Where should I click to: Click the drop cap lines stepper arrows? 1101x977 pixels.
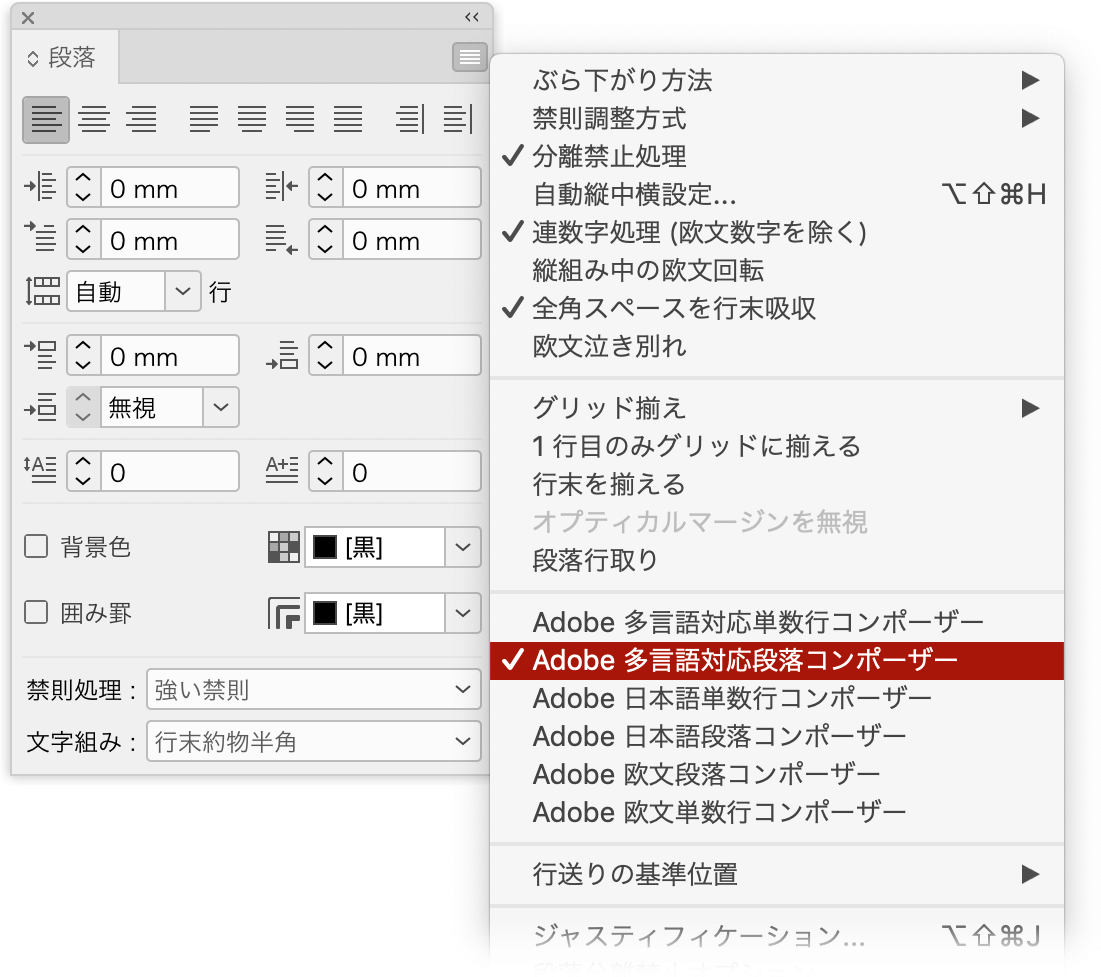(x=84, y=471)
